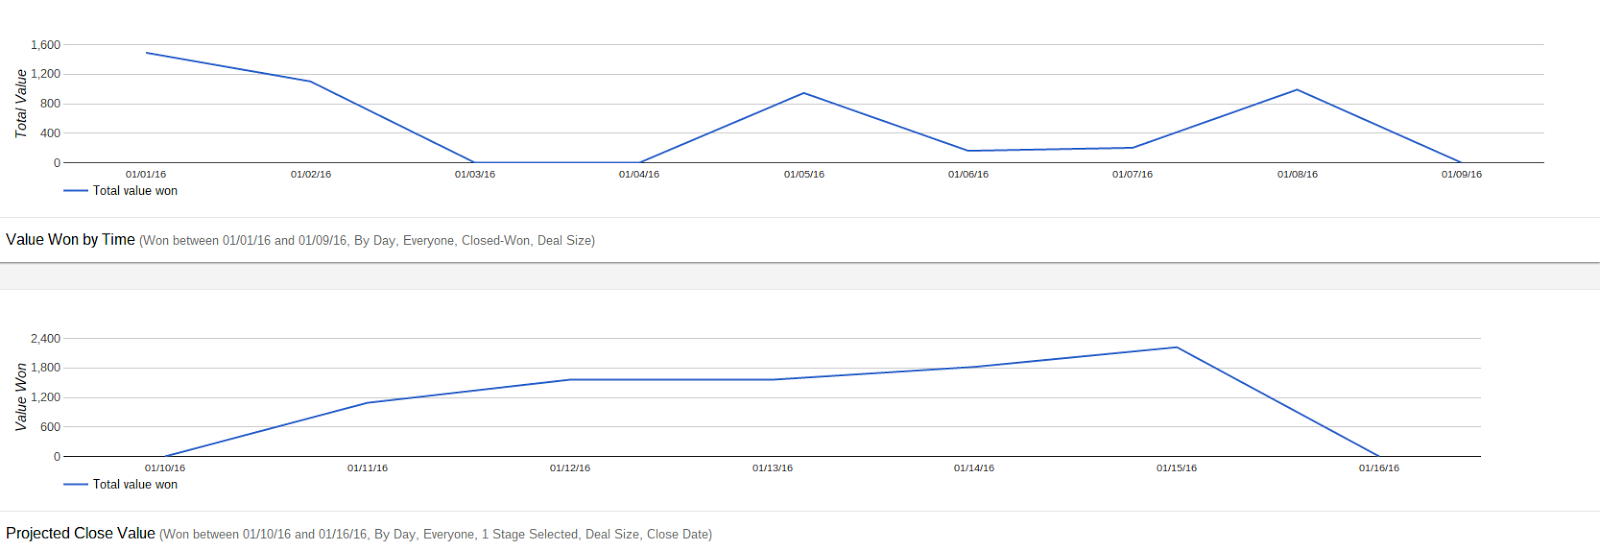This screenshot has height=551, width=1600.
Task: Click the 01/16/16 date axis label
Action: [1379, 468]
